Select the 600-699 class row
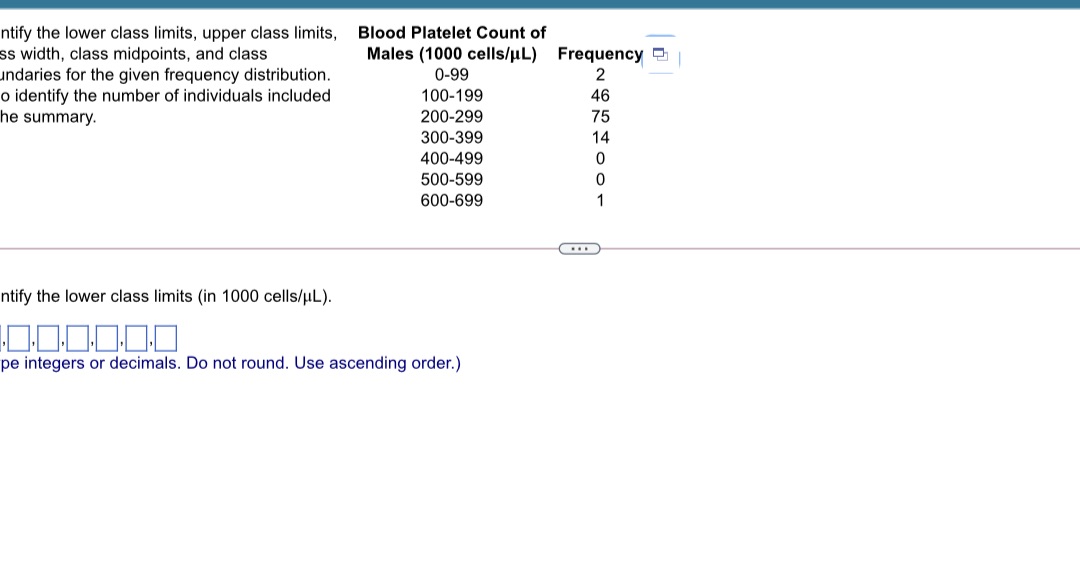The height and width of the screenshot is (582, 1080). [x=451, y=200]
